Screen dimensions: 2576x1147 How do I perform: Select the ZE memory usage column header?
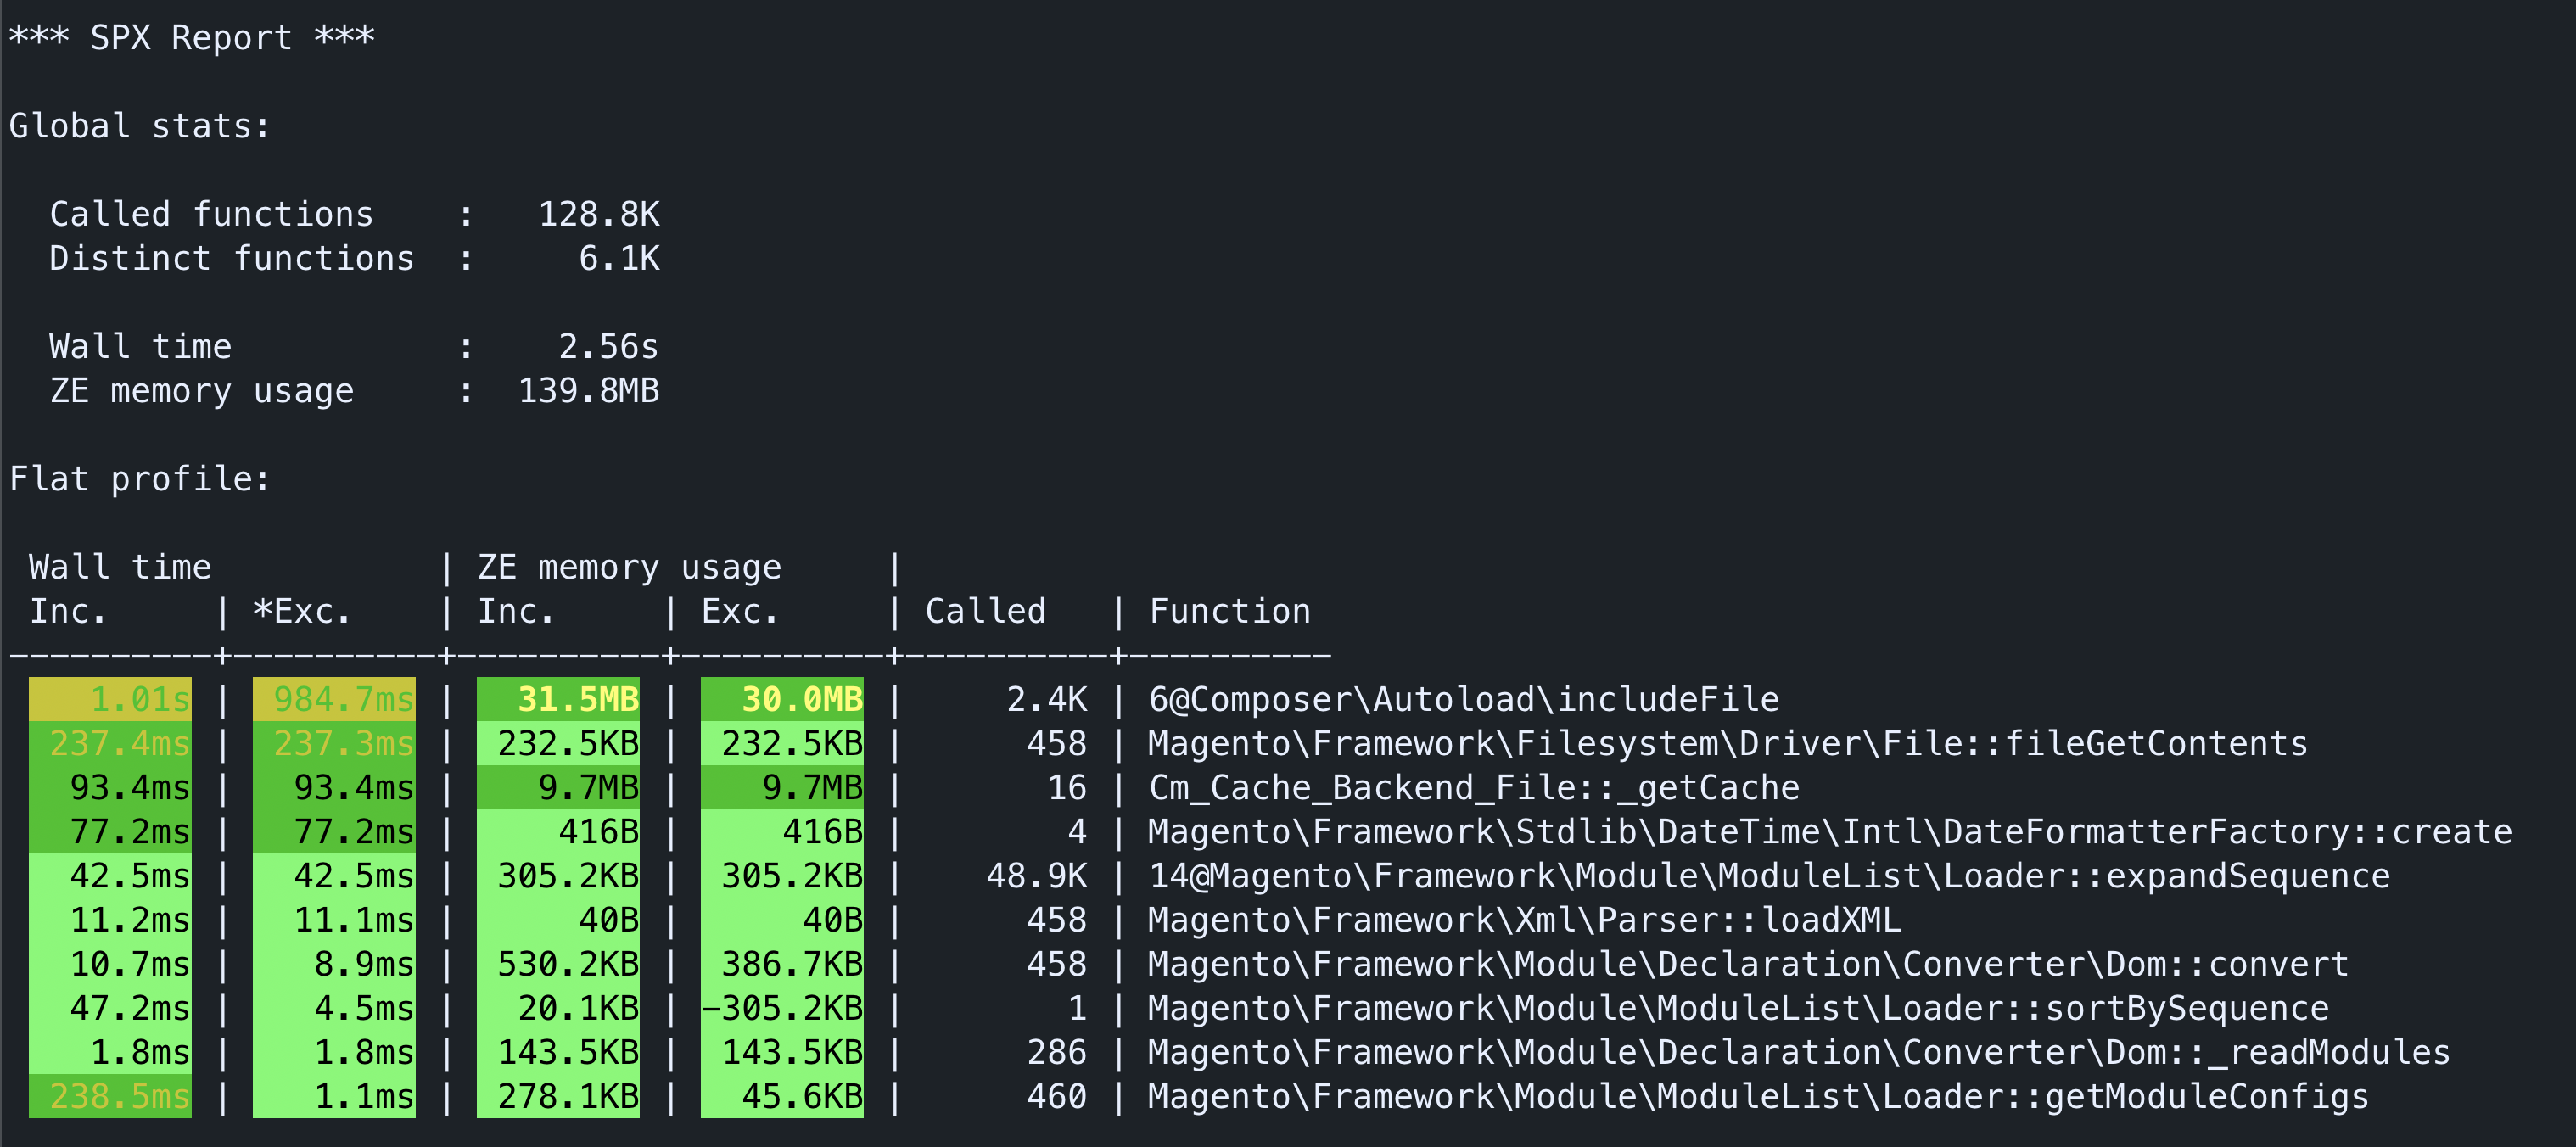628,566
